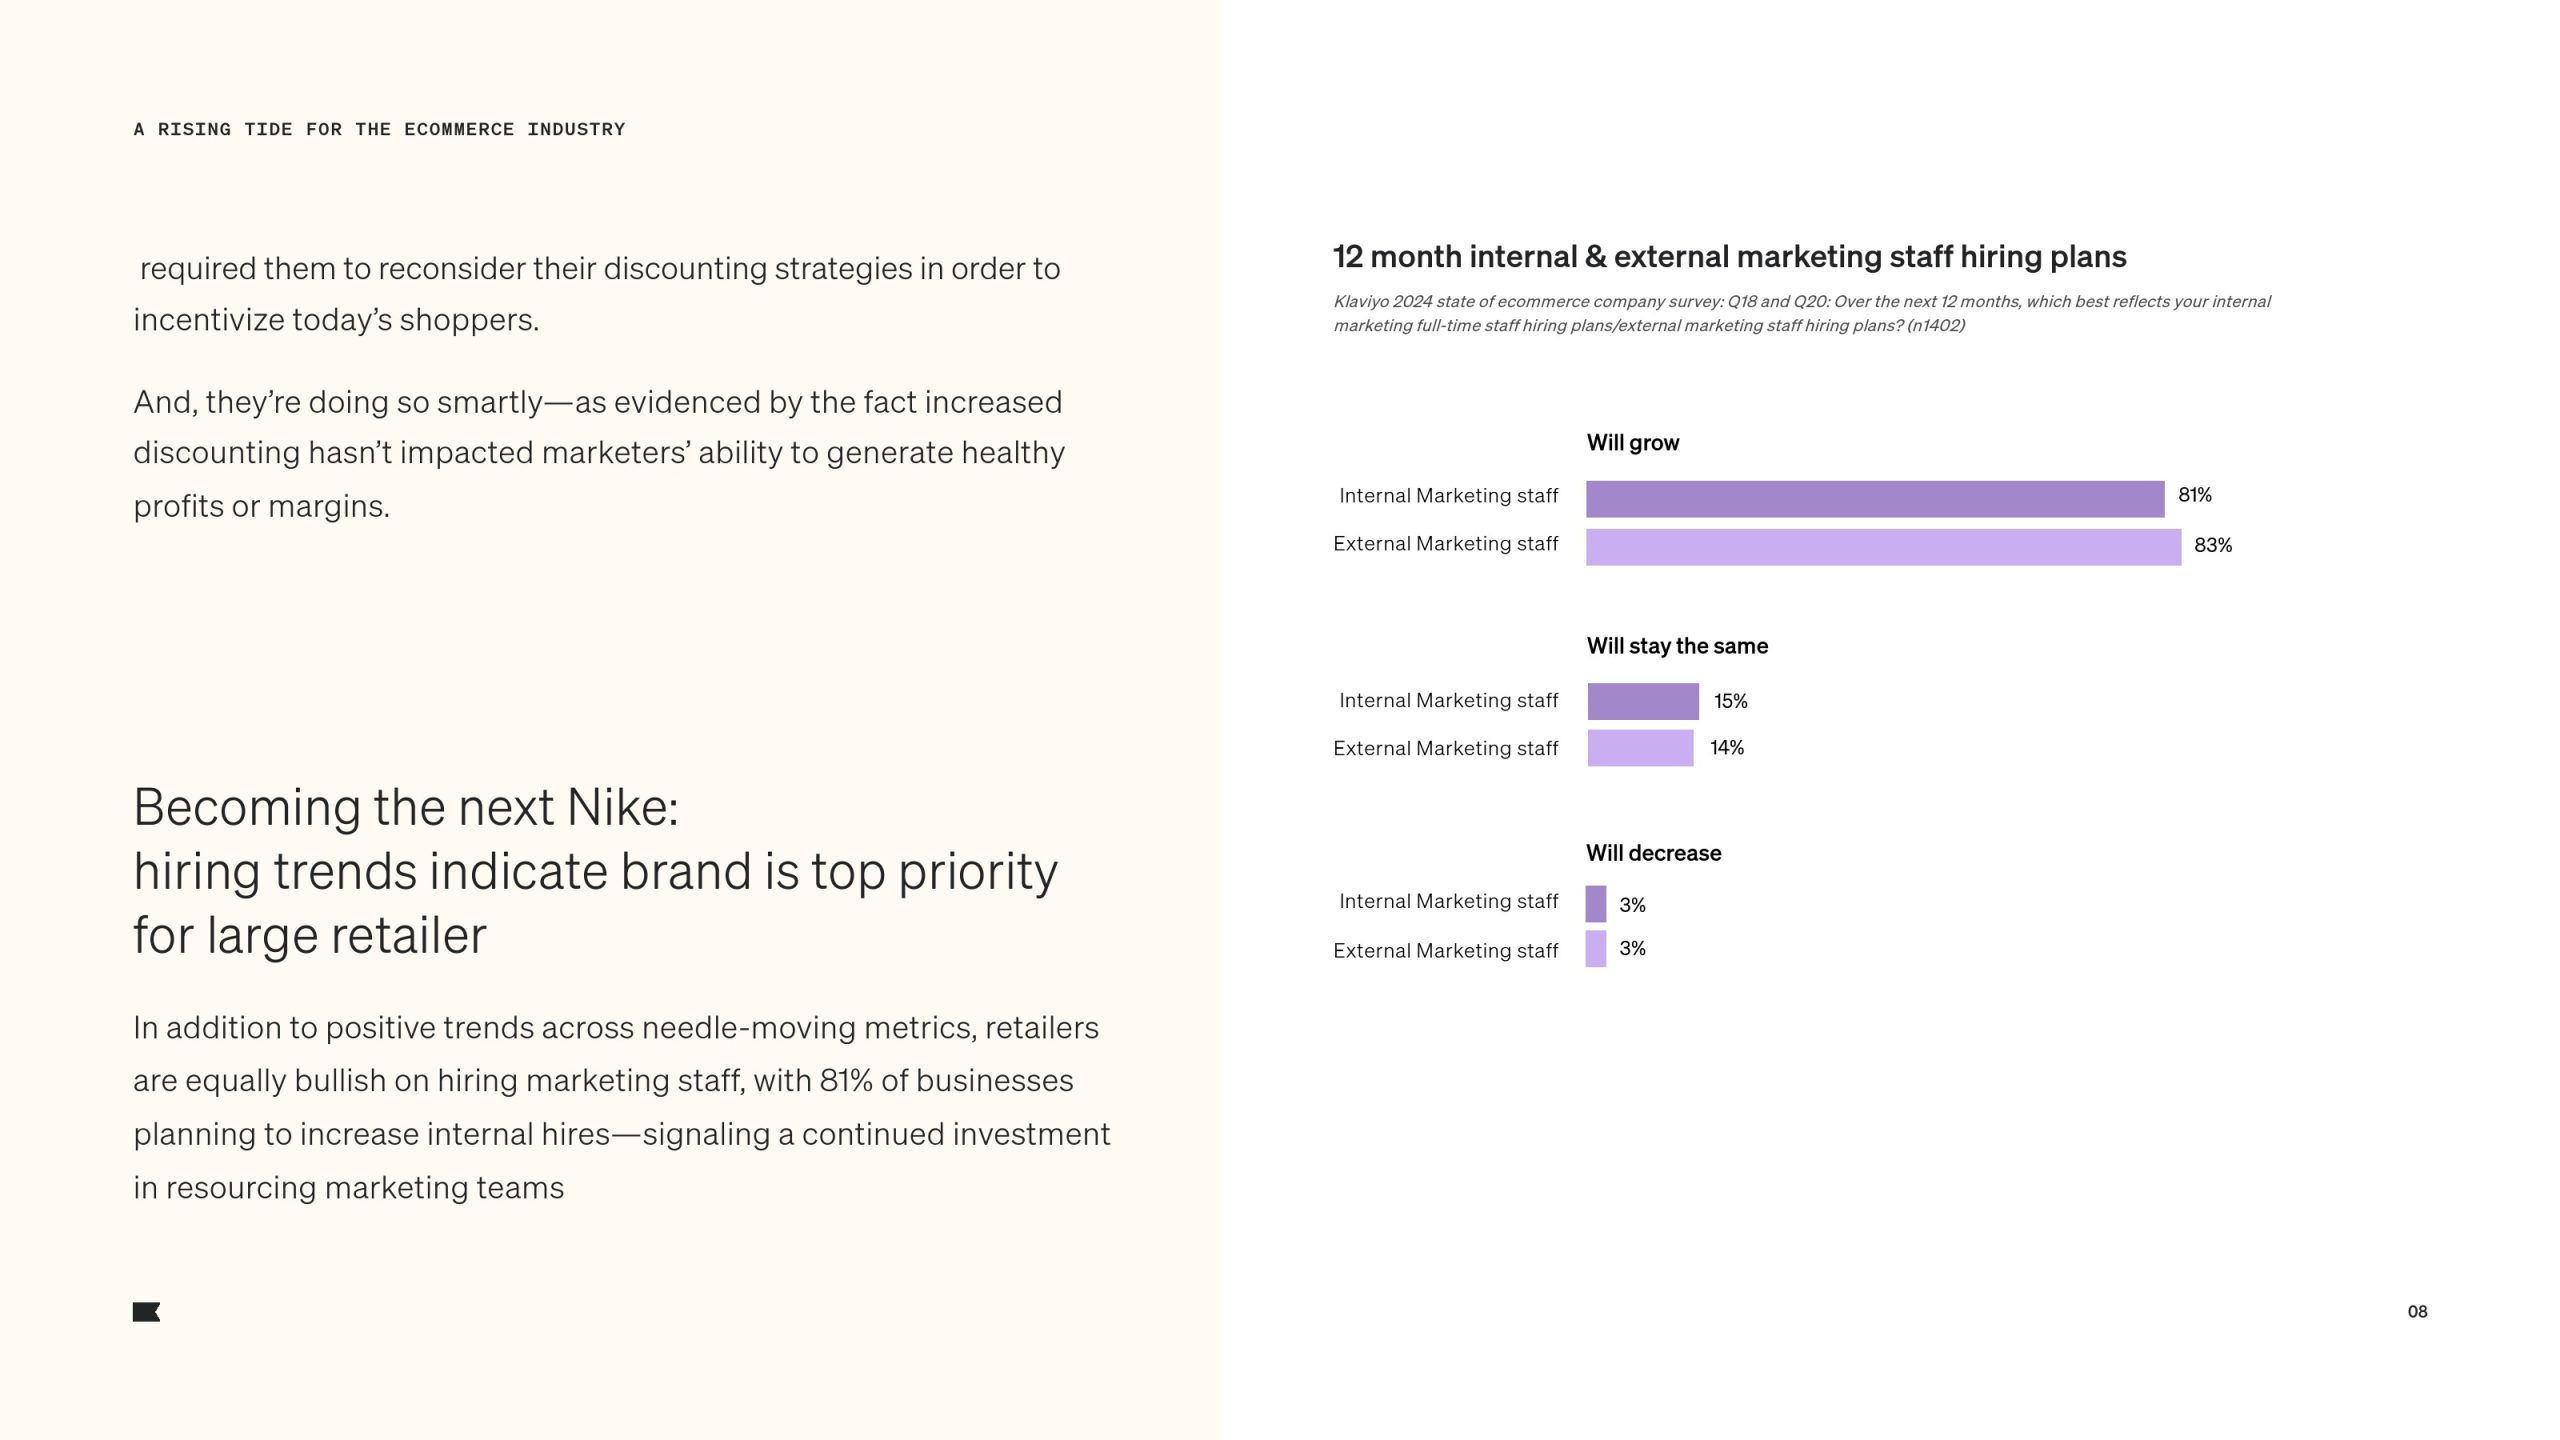Click the 15% stay-the-same internal bar
Image resolution: width=2560 pixels, height=1440 pixels.
coord(1642,701)
